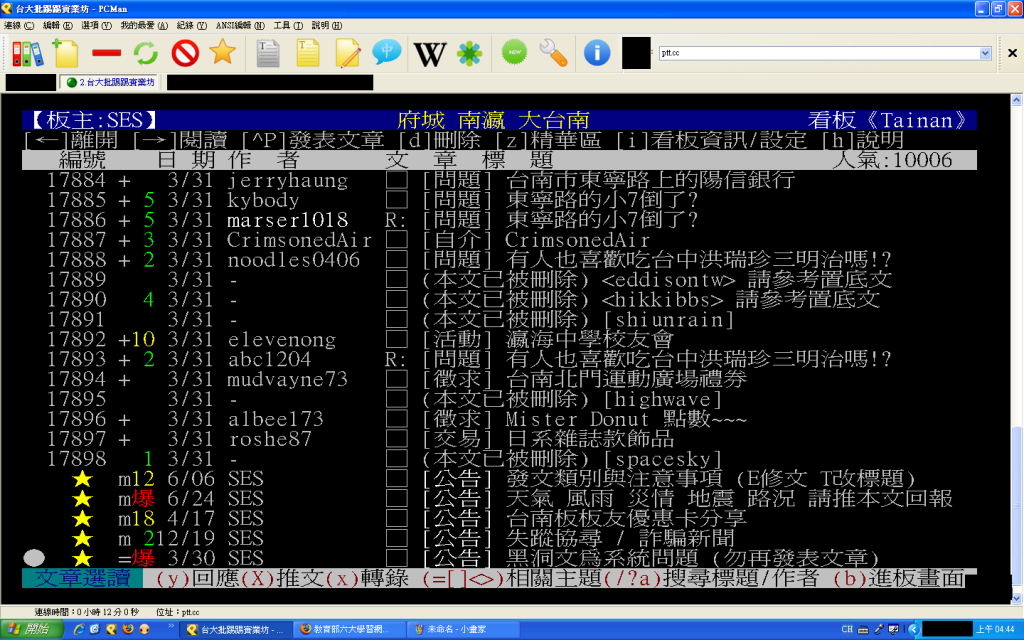This screenshot has height=640, width=1024.
Task: Open the site list binders icon
Action: (x=27, y=52)
